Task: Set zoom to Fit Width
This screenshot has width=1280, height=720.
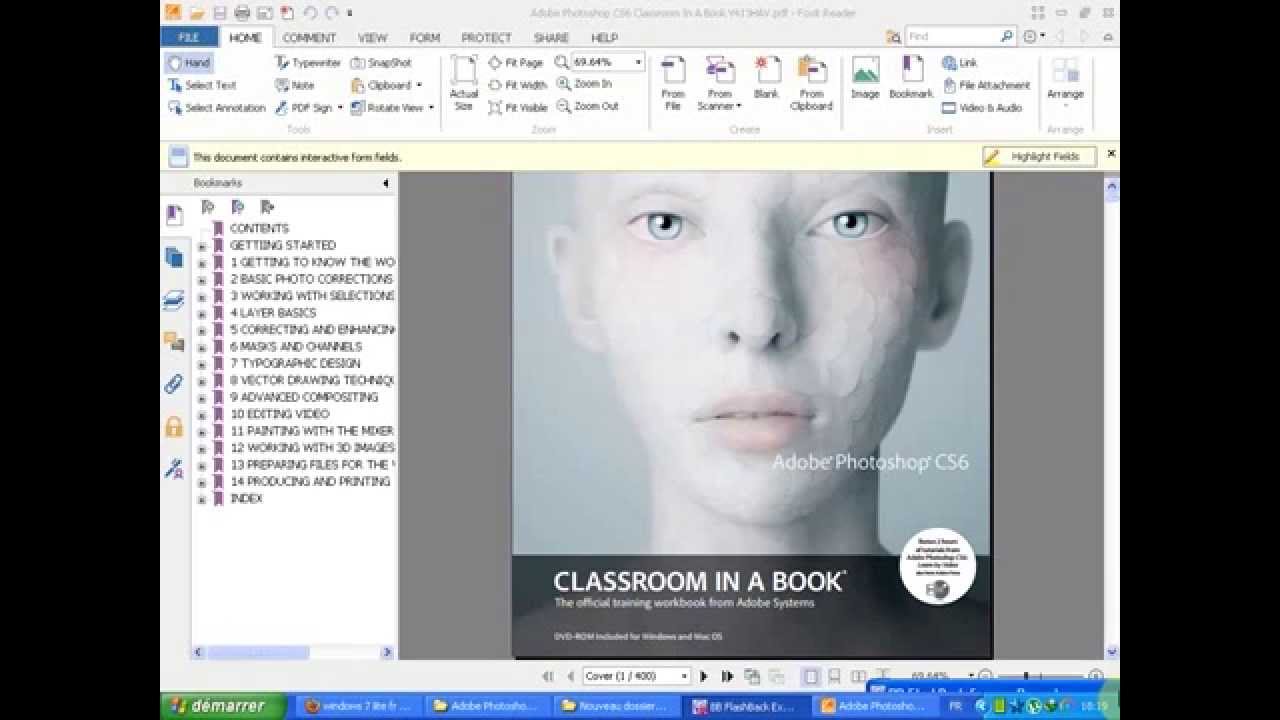Action: coord(517,85)
